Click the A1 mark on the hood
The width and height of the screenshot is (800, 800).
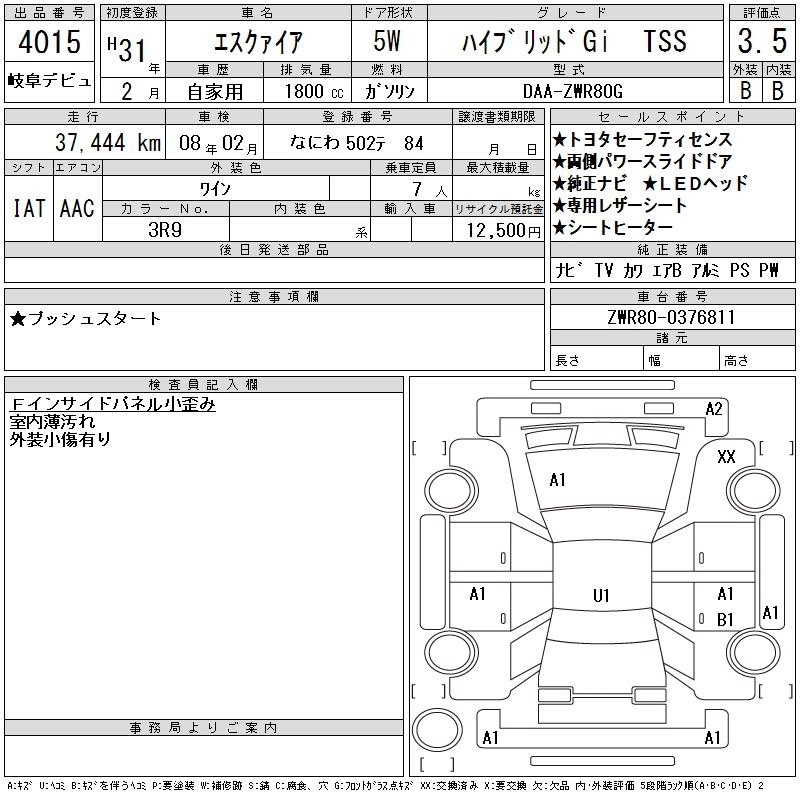(x=557, y=480)
